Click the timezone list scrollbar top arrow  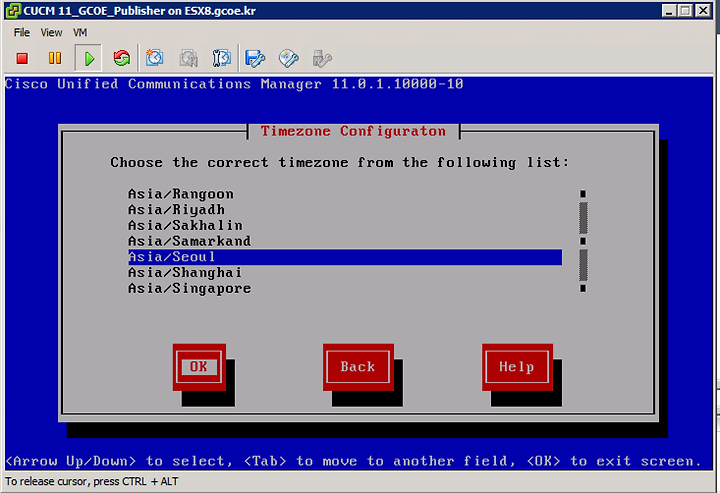point(583,194)
